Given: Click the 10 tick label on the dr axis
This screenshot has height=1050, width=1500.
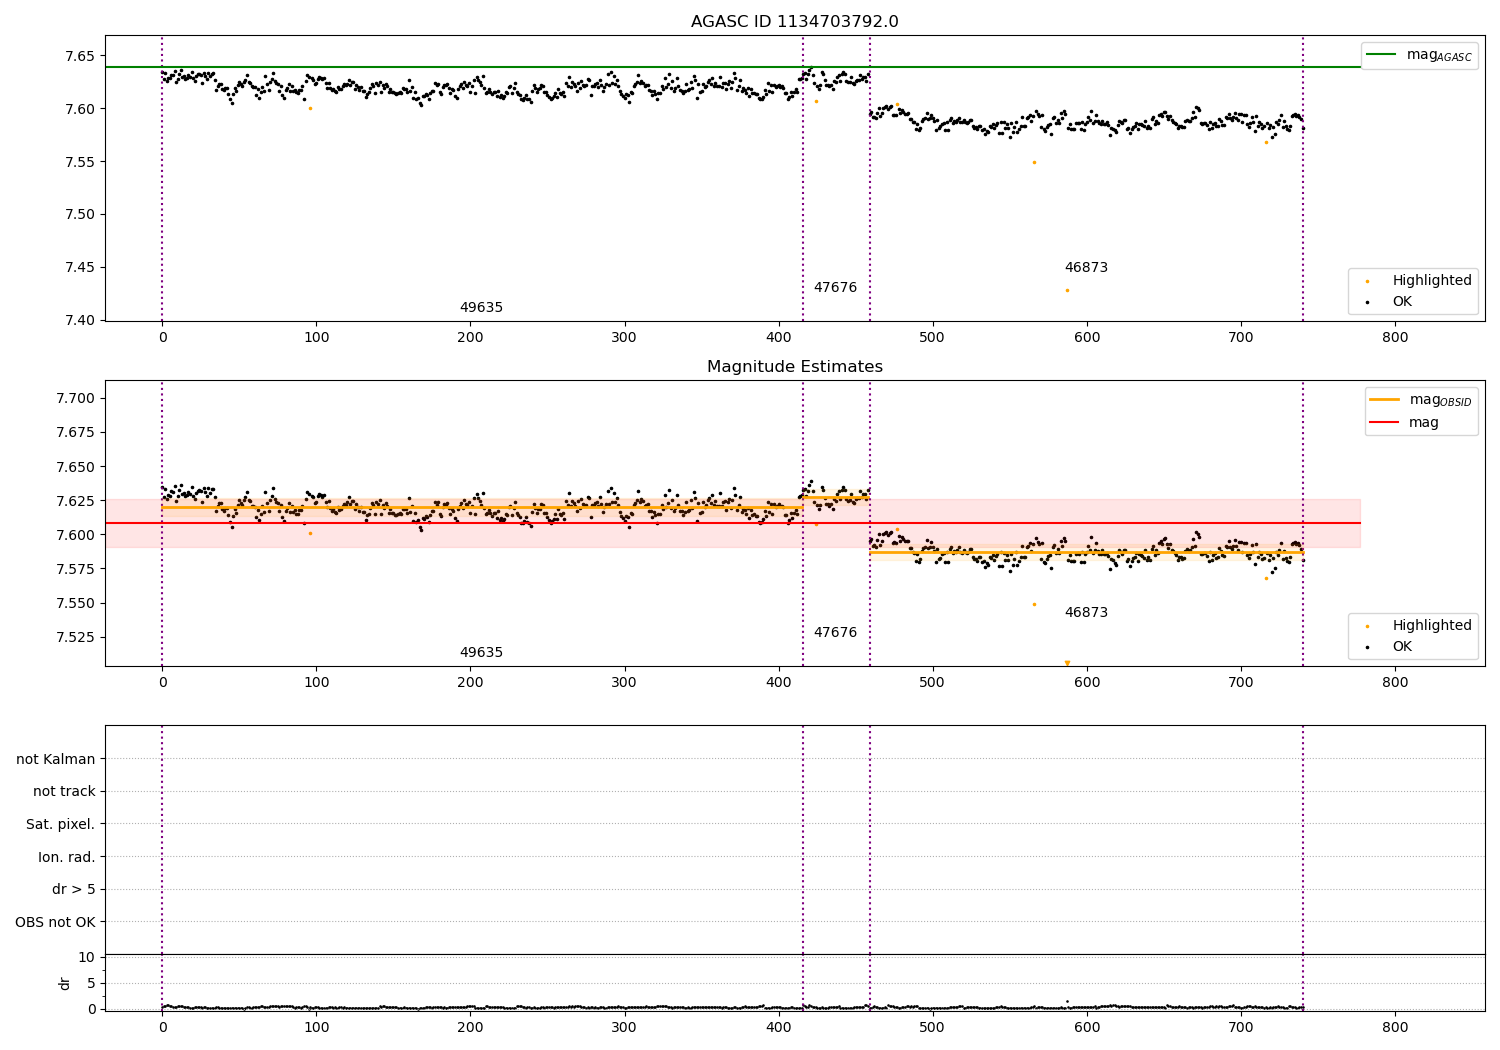Looking at the screenshot, I should (87, 957).
